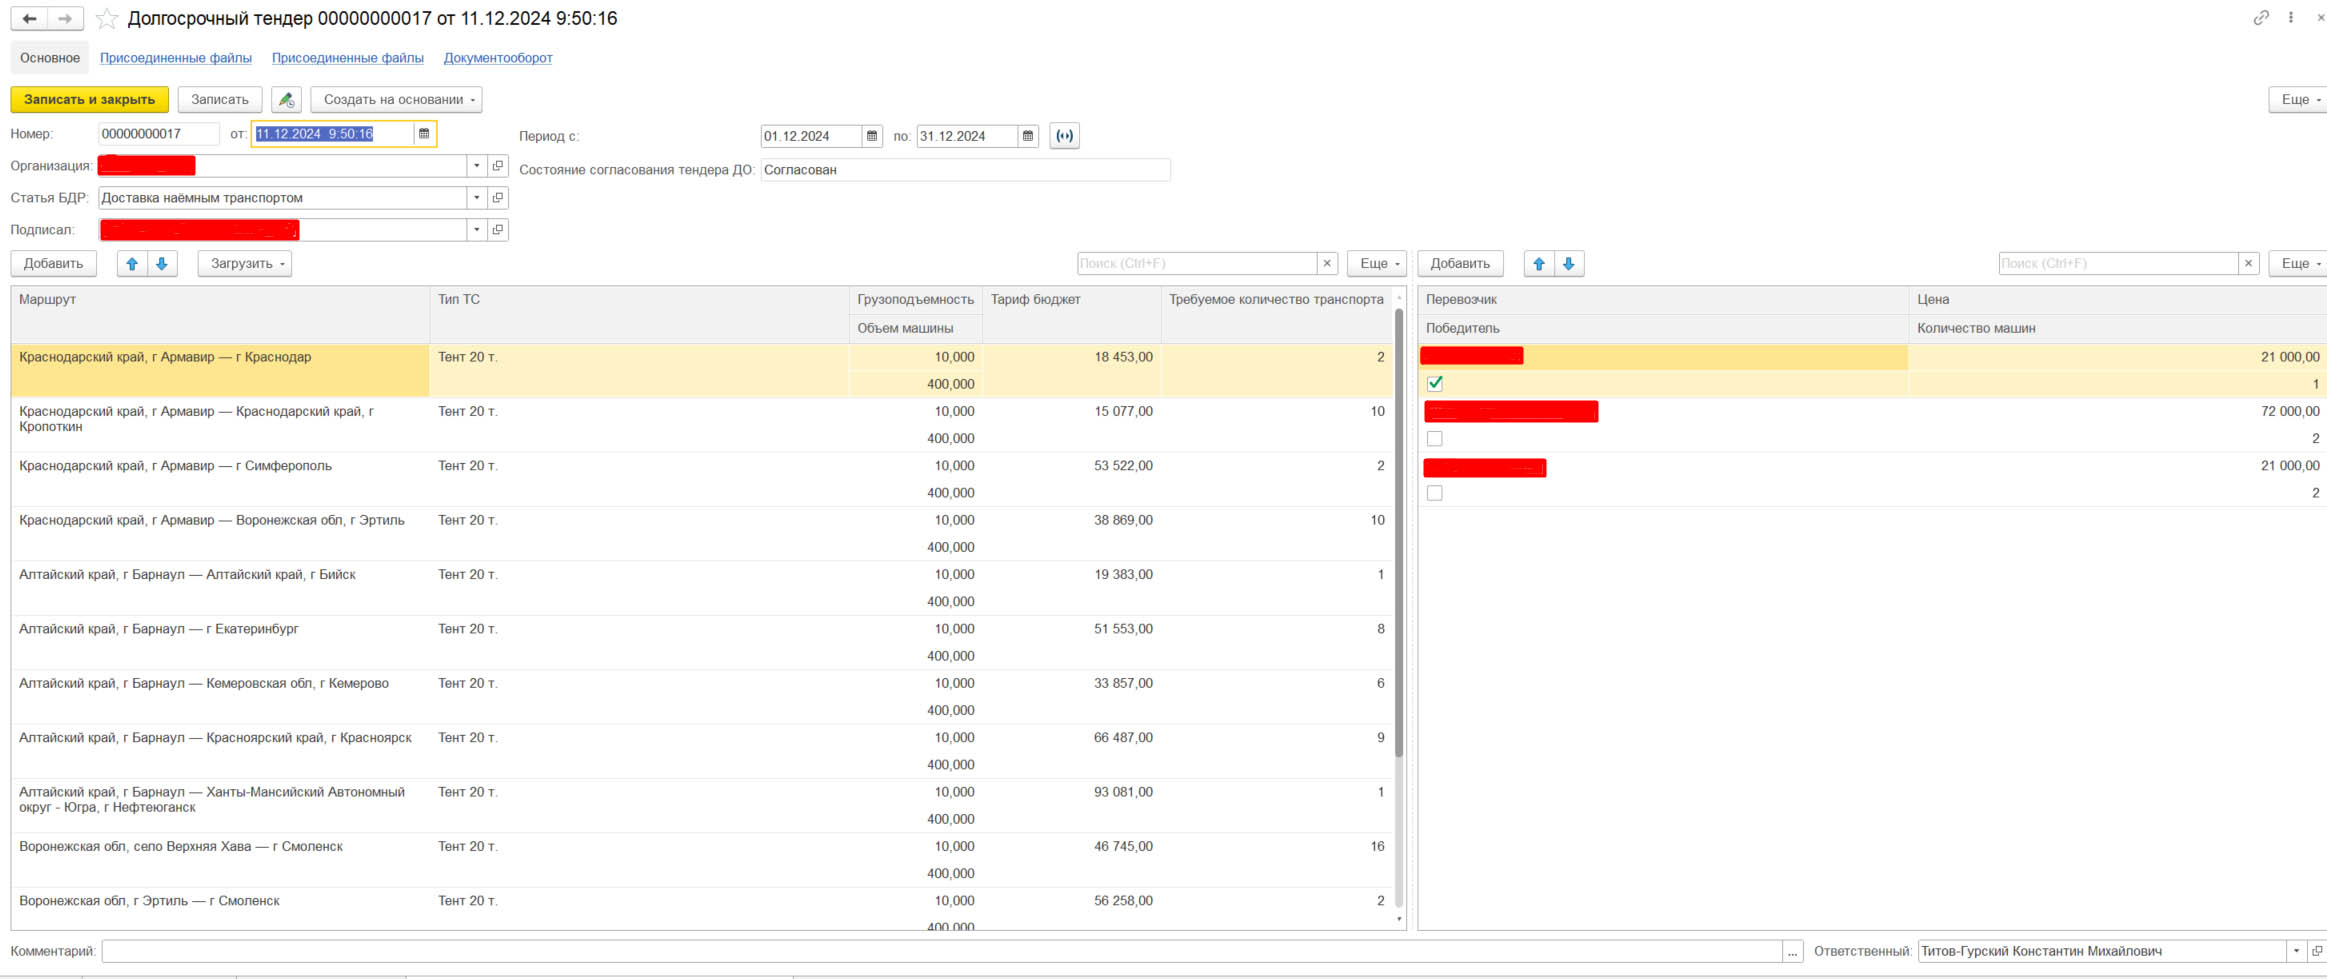Move route row up in left table
Viewport: 2327px width, 979px height.
(x=132, y=264)
